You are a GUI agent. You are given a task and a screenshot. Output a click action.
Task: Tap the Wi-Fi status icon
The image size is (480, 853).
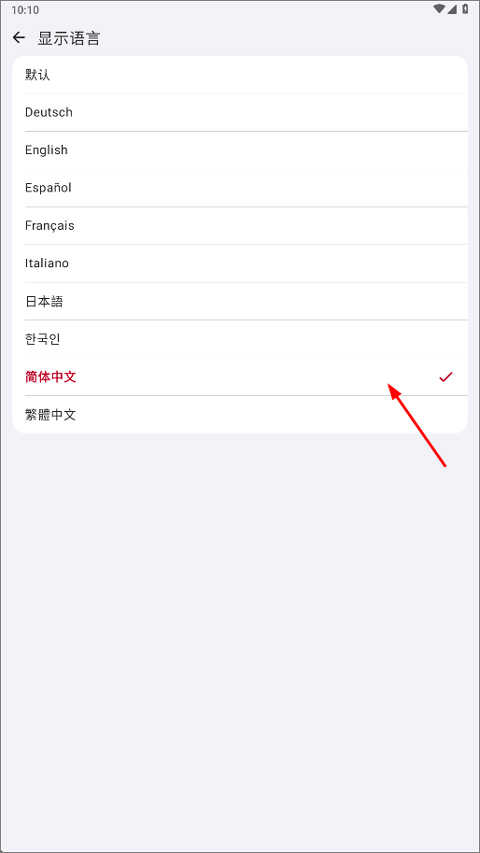tap(439, 9)
